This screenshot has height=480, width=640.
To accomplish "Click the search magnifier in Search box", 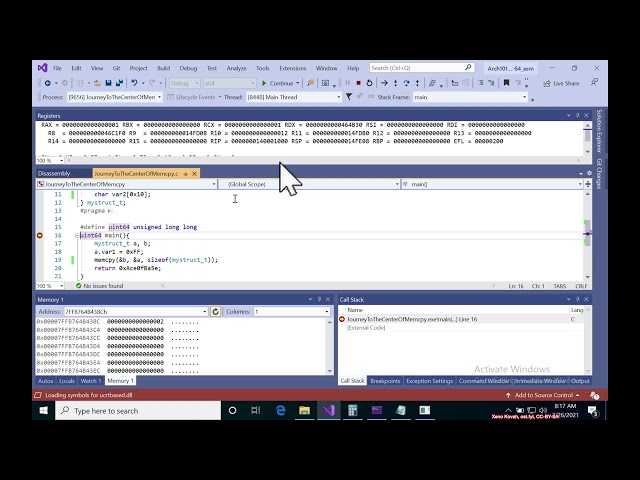I will (468, 67).
